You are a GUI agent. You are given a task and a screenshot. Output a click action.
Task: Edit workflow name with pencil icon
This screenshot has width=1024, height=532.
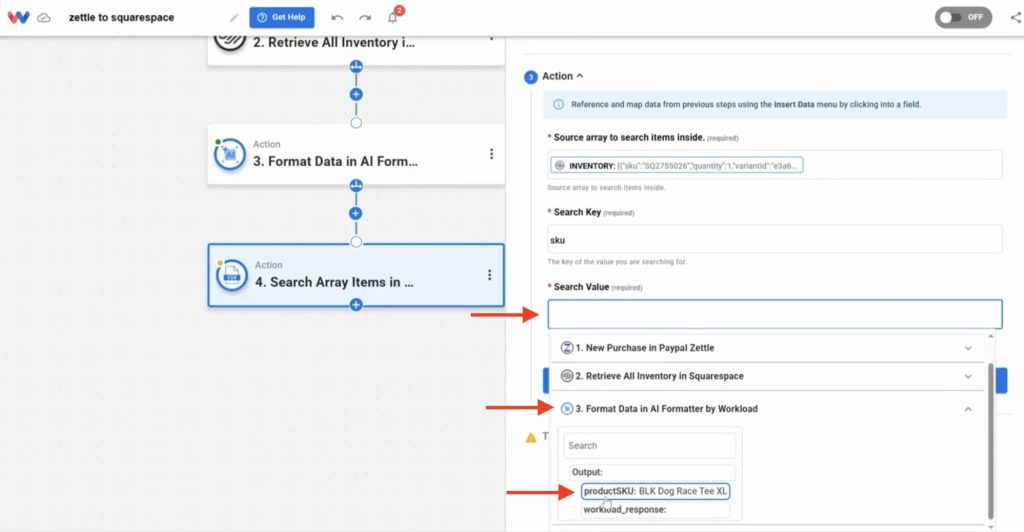[x=234, y=18]
